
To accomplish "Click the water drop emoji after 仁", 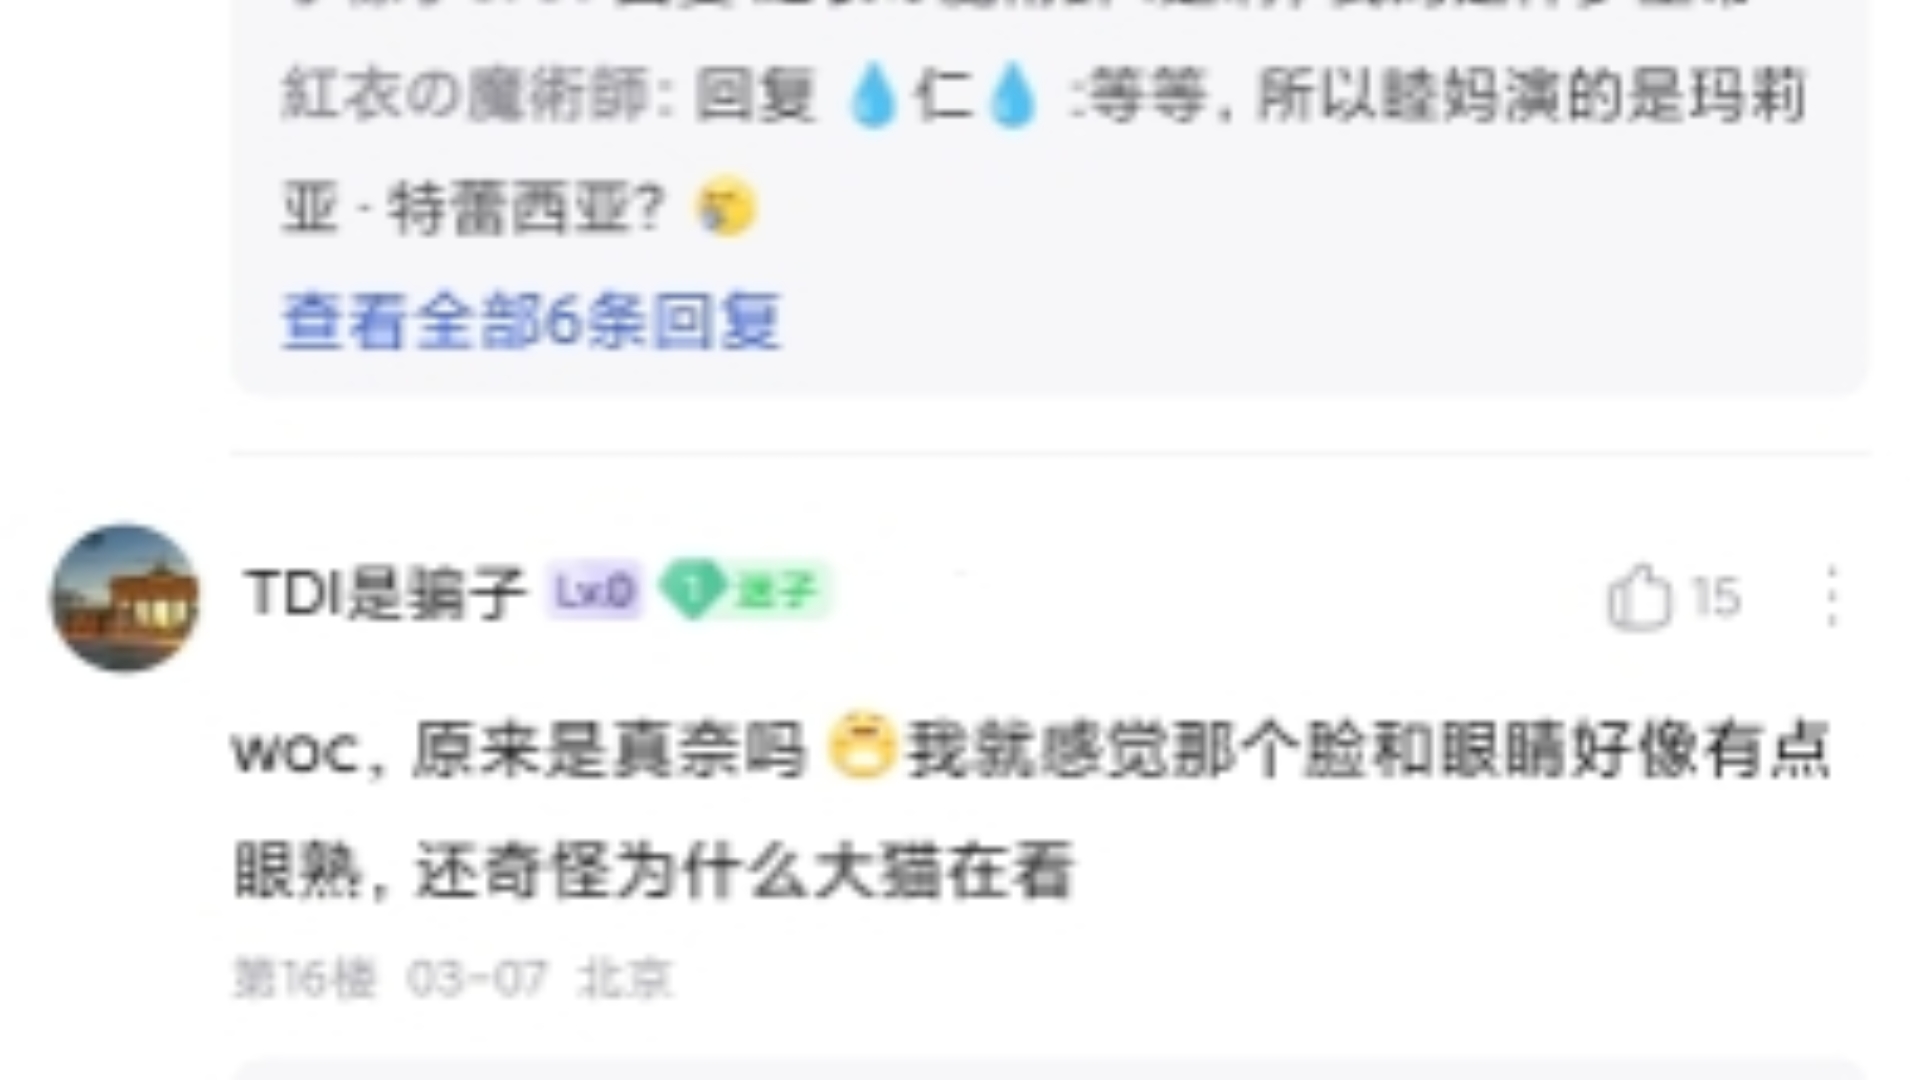I will click(x=1012, y=97).
